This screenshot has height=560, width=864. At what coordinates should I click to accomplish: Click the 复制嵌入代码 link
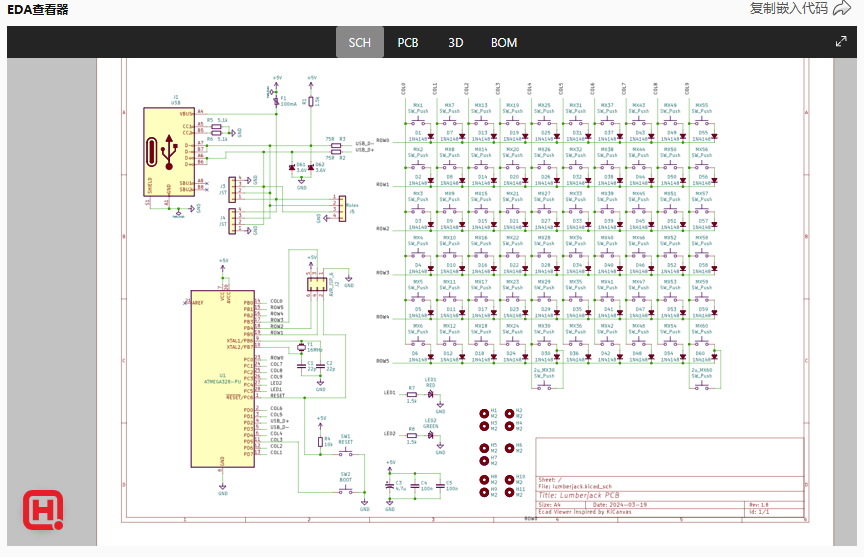pyautogui.click(x=788, y=8)
